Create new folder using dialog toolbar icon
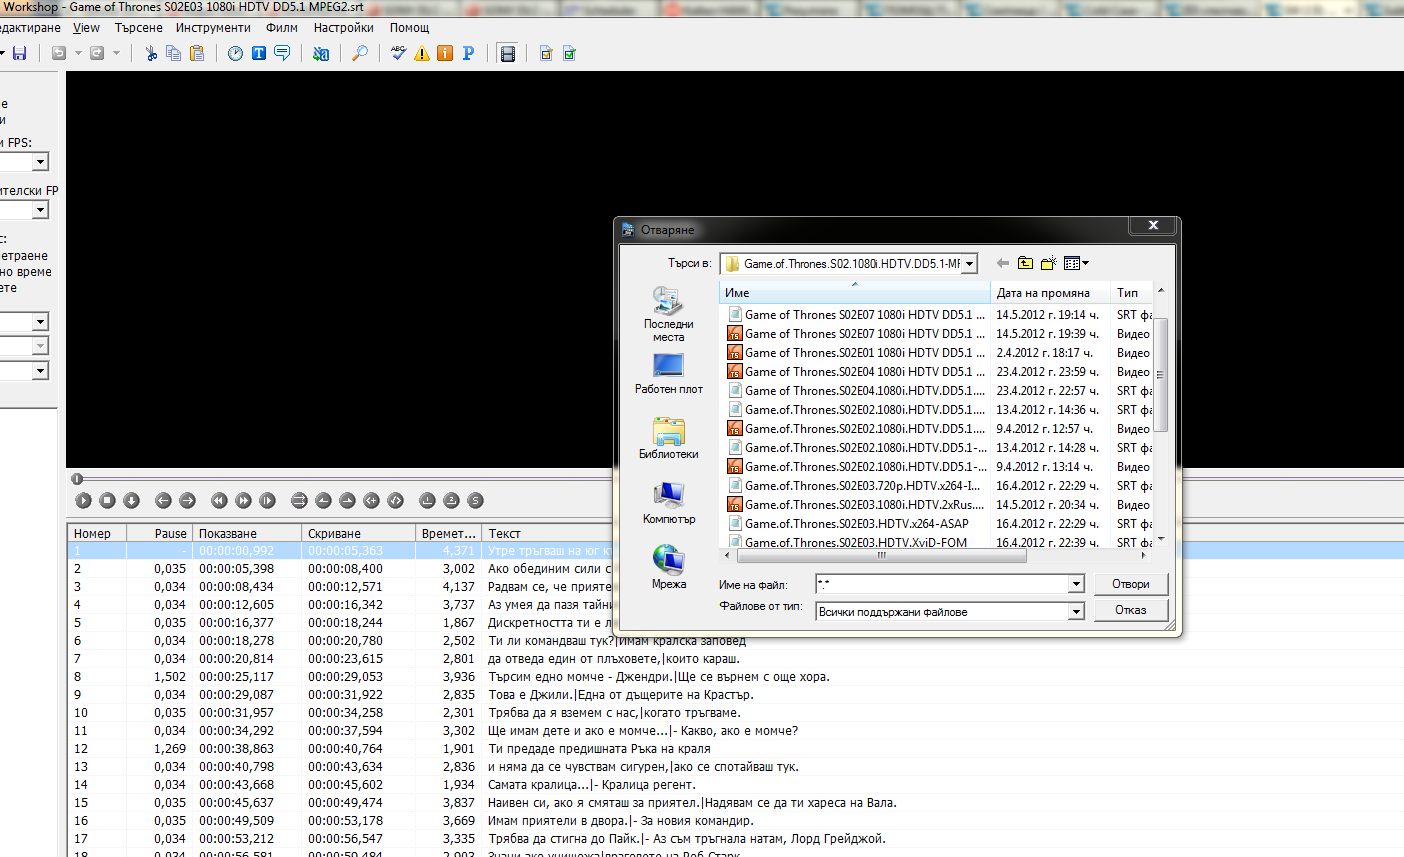The height and width of the screenshot is (857, 1404). coord(1048,263)
